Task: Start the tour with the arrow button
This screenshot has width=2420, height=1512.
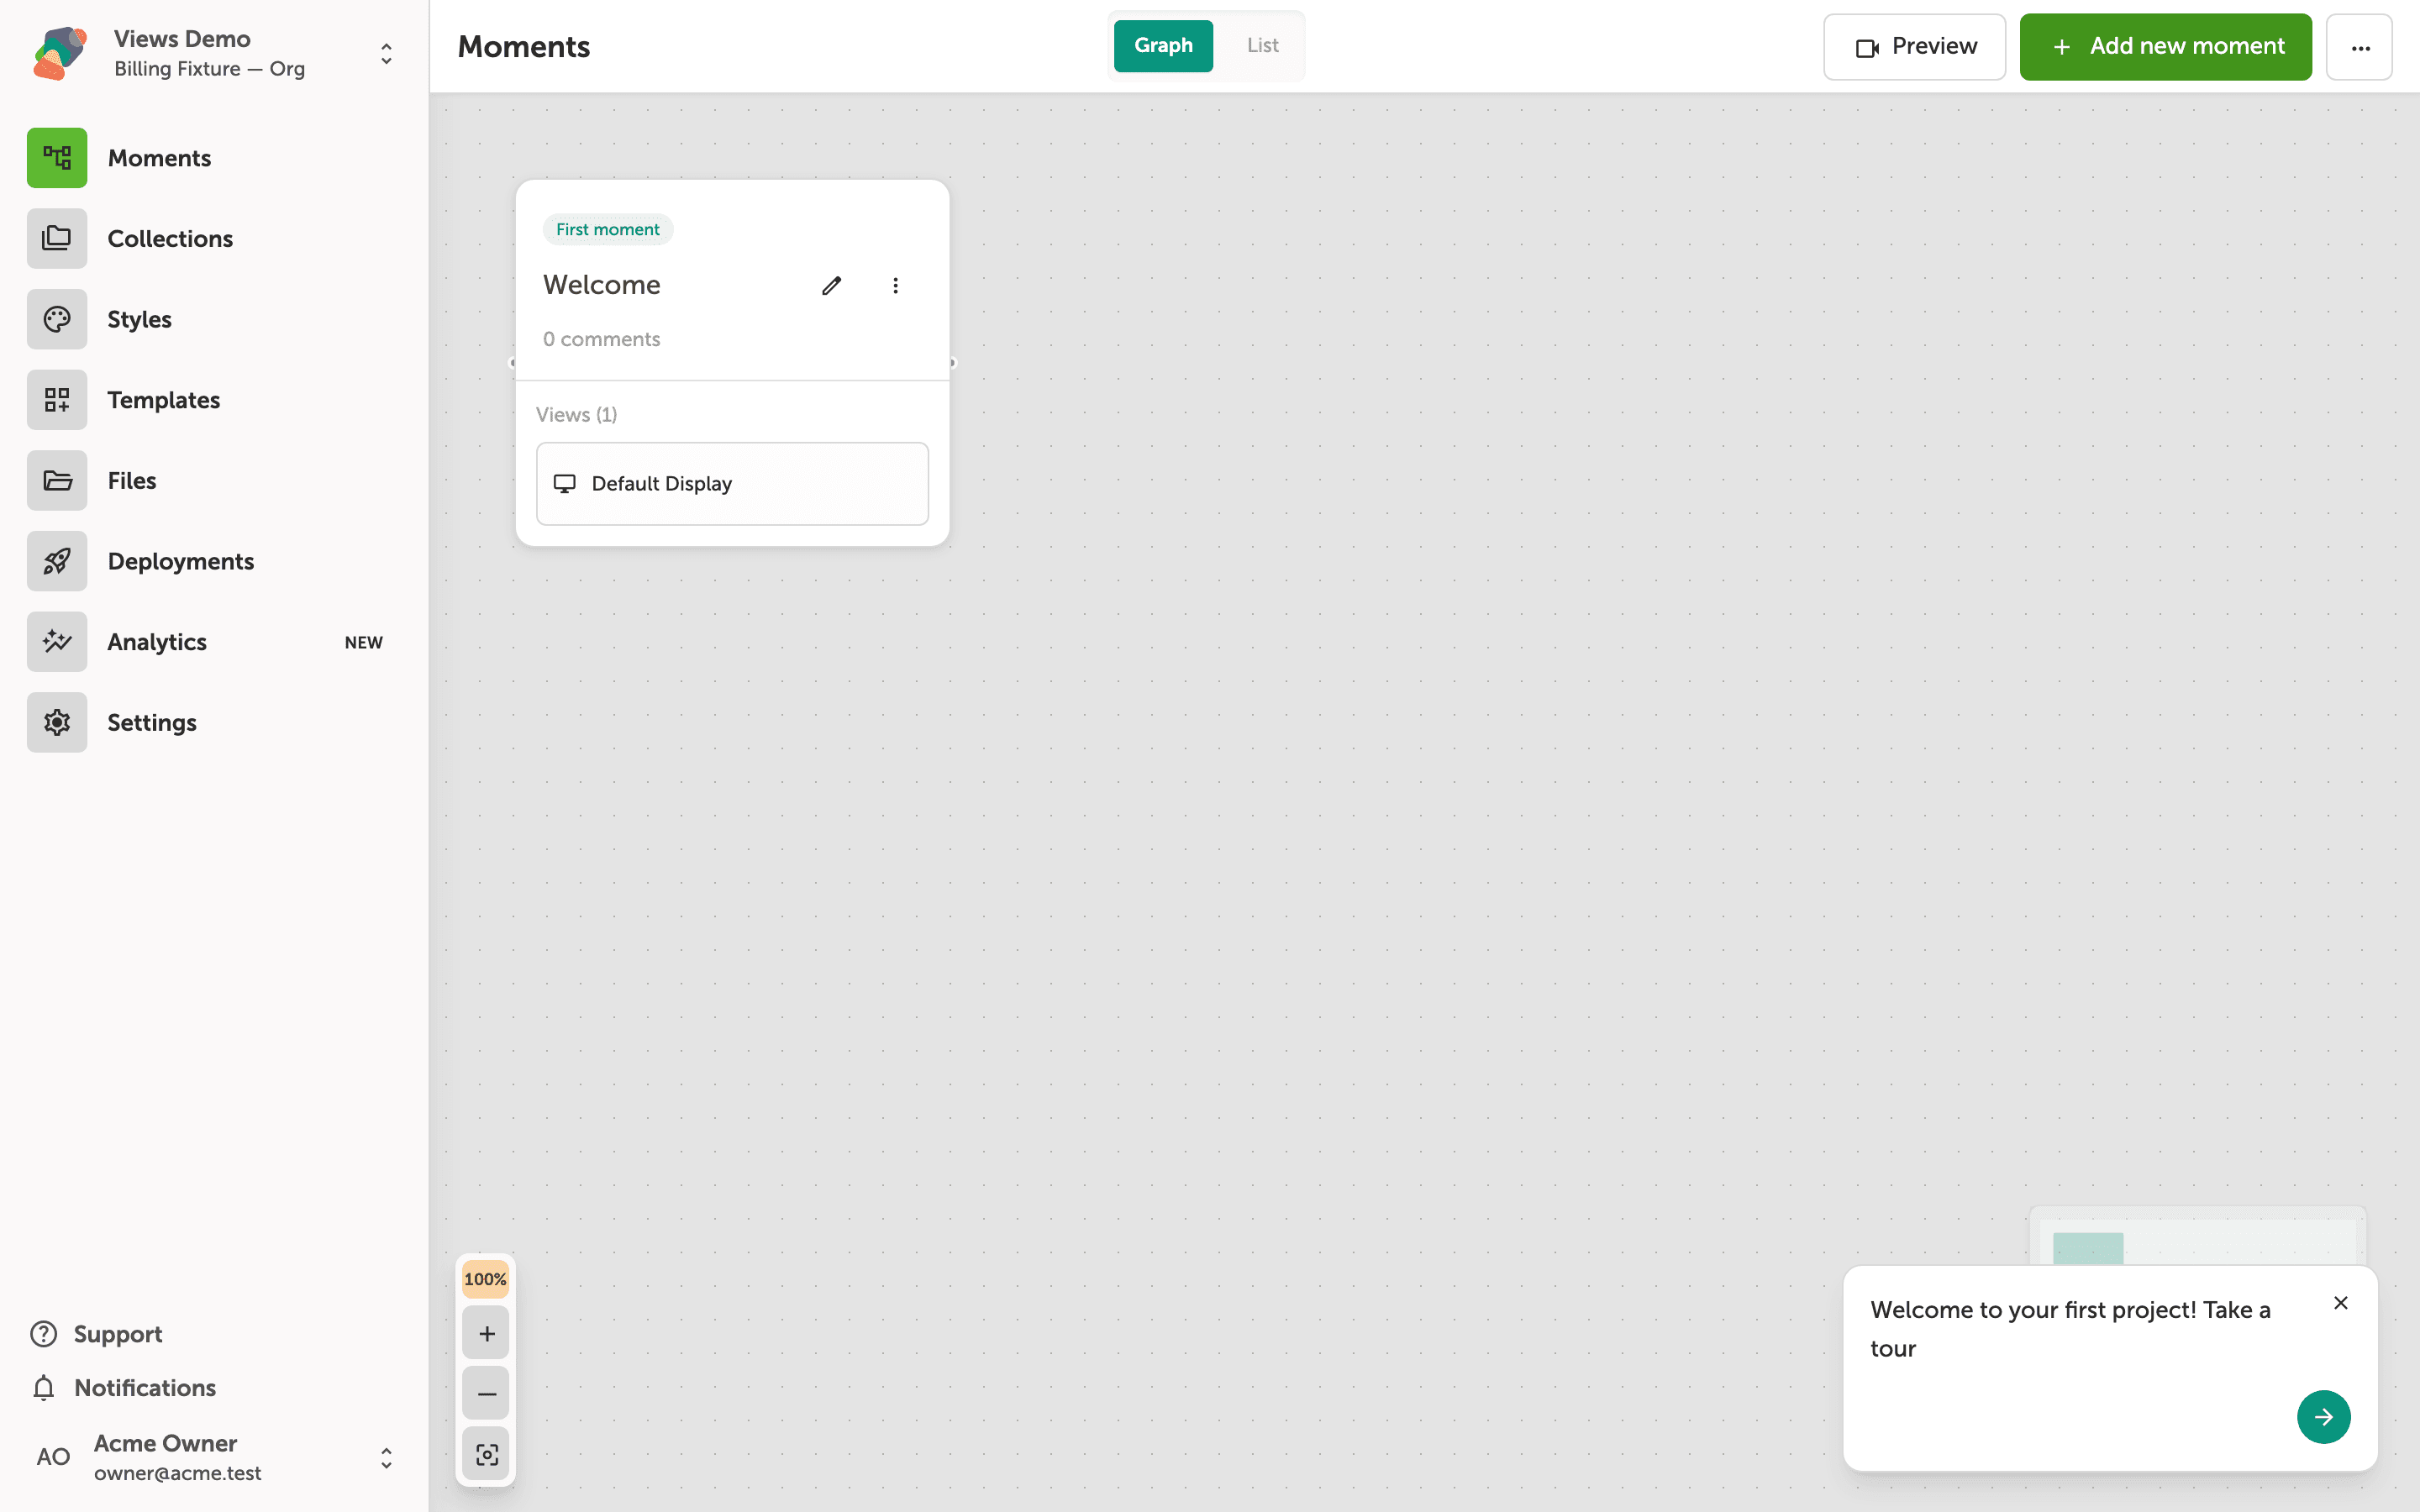Action: [x=2323, y=1417]
